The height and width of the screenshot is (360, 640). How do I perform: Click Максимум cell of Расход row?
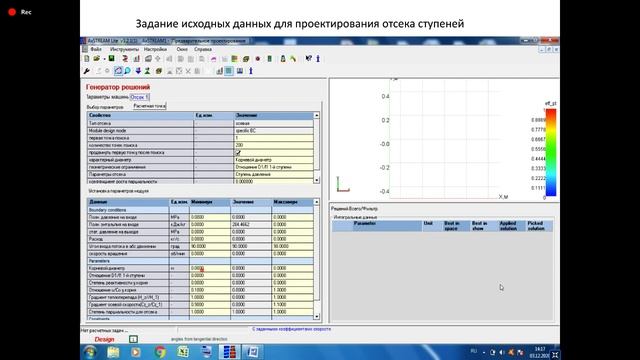pyautogui.click(x=293, y=239)
